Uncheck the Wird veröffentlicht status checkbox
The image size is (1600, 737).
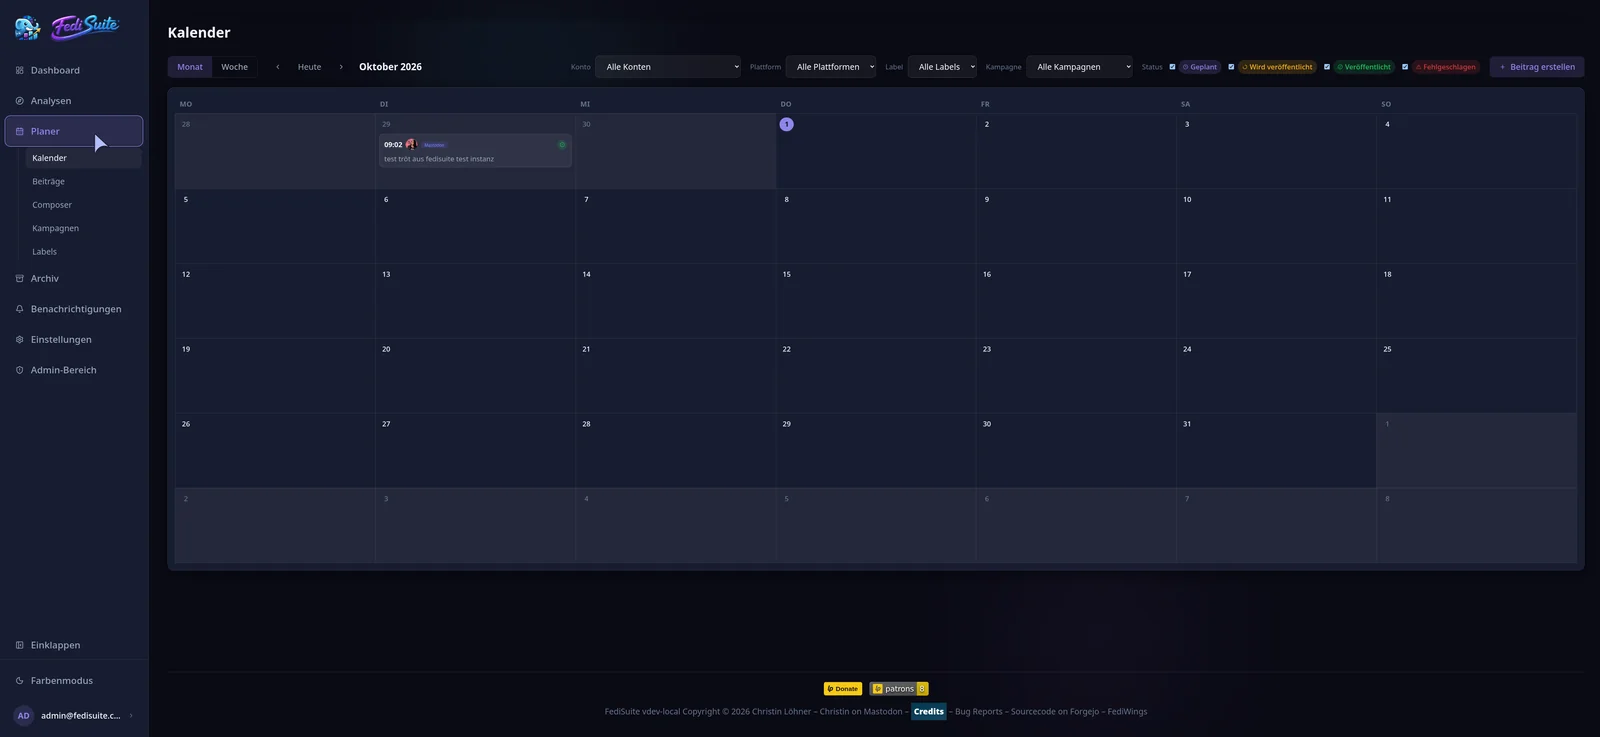(x=1231, y=67)
